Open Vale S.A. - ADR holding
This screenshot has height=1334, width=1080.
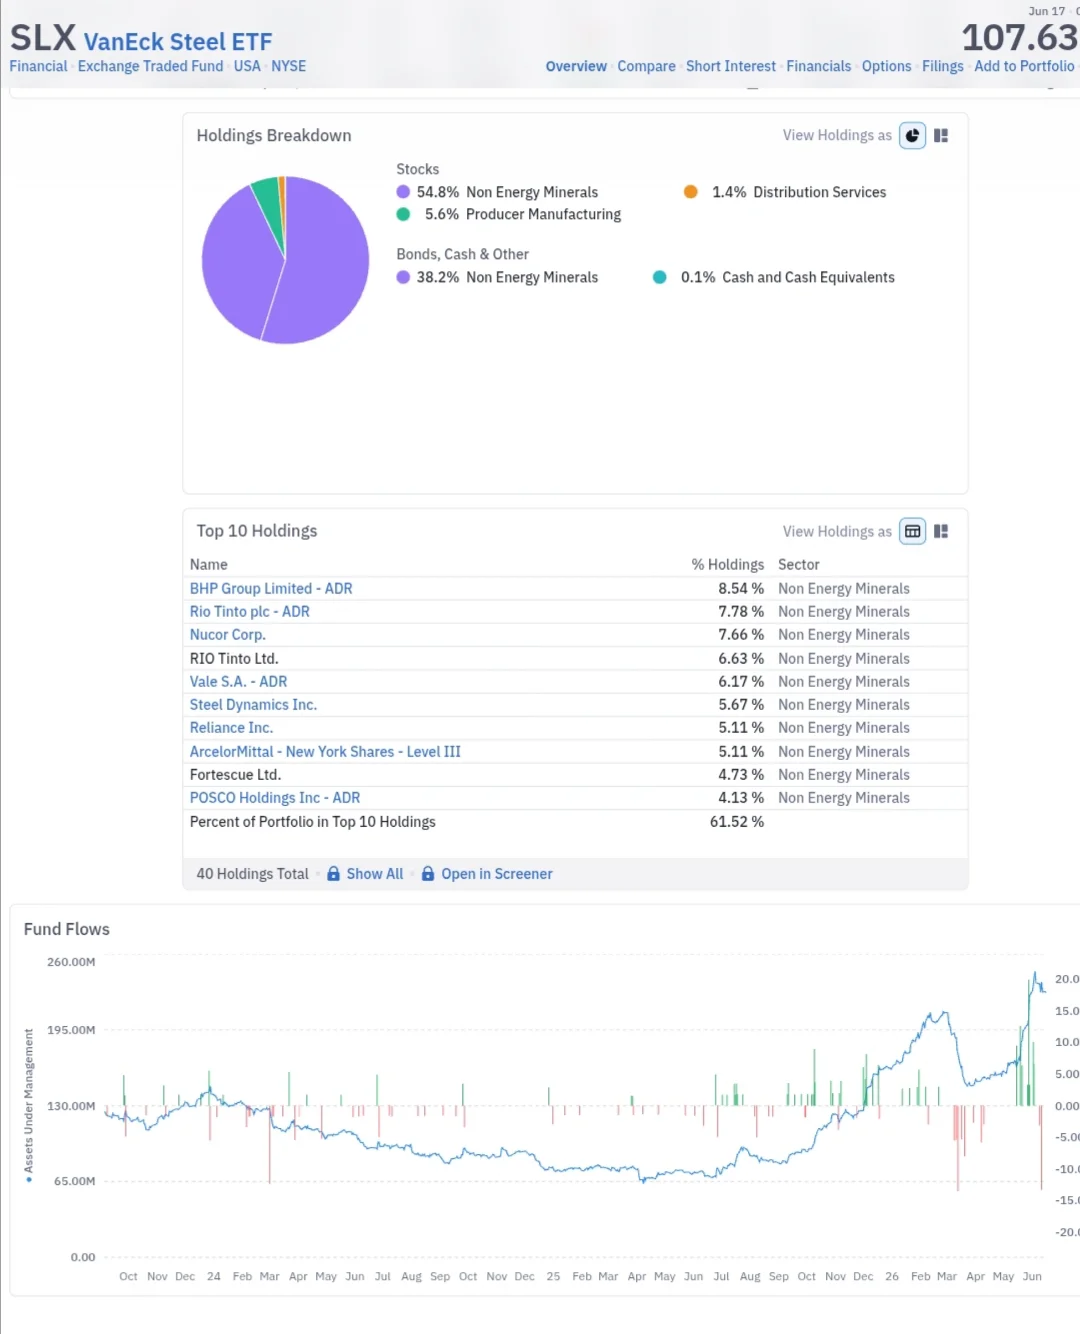click(x=238, y=682)
